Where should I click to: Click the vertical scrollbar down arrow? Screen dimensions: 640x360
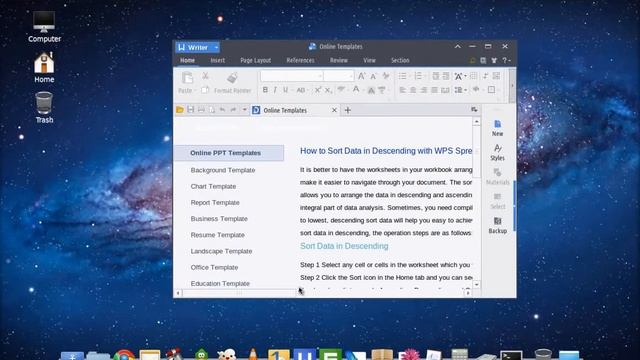click(x=476, y=284)
